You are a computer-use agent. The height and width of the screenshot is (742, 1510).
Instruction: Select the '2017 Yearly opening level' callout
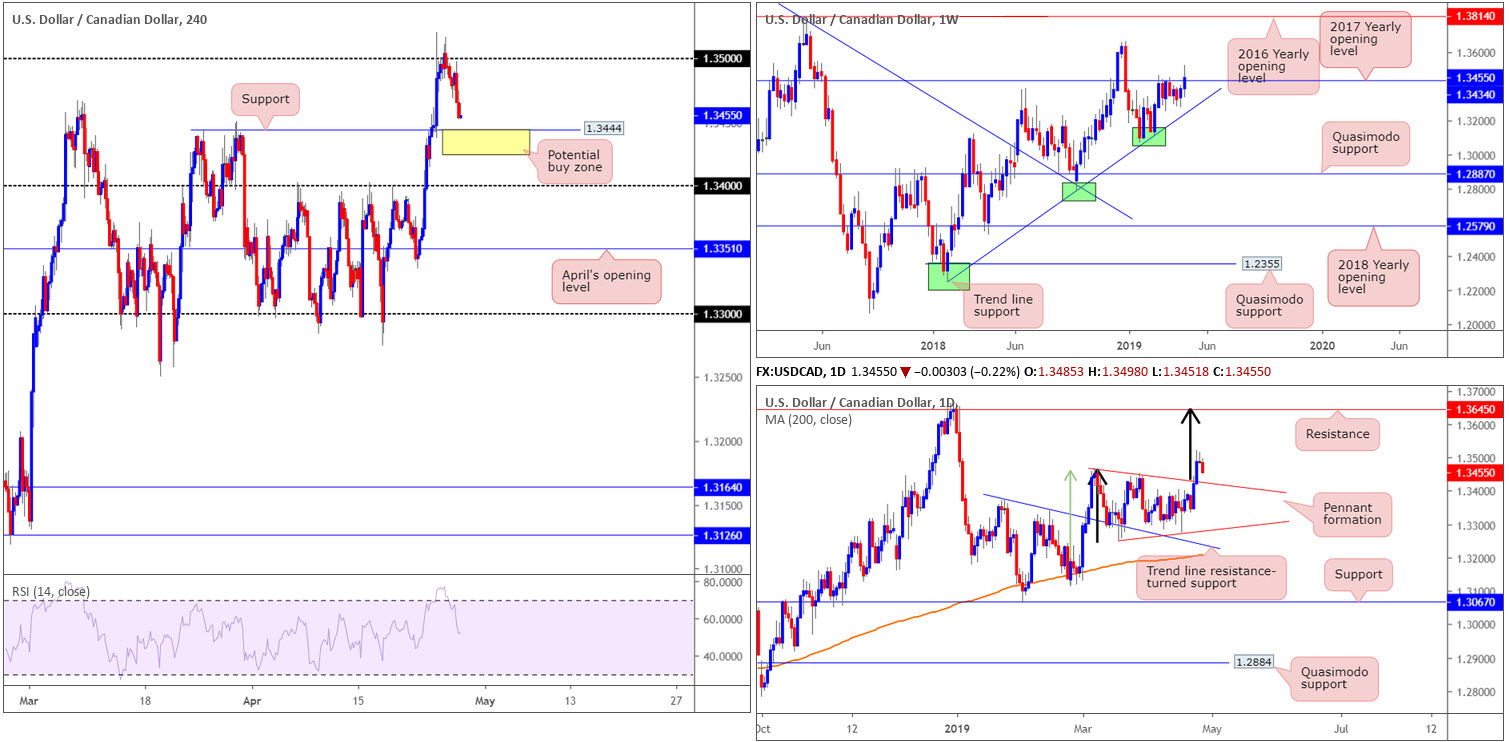pos(1365,41)
